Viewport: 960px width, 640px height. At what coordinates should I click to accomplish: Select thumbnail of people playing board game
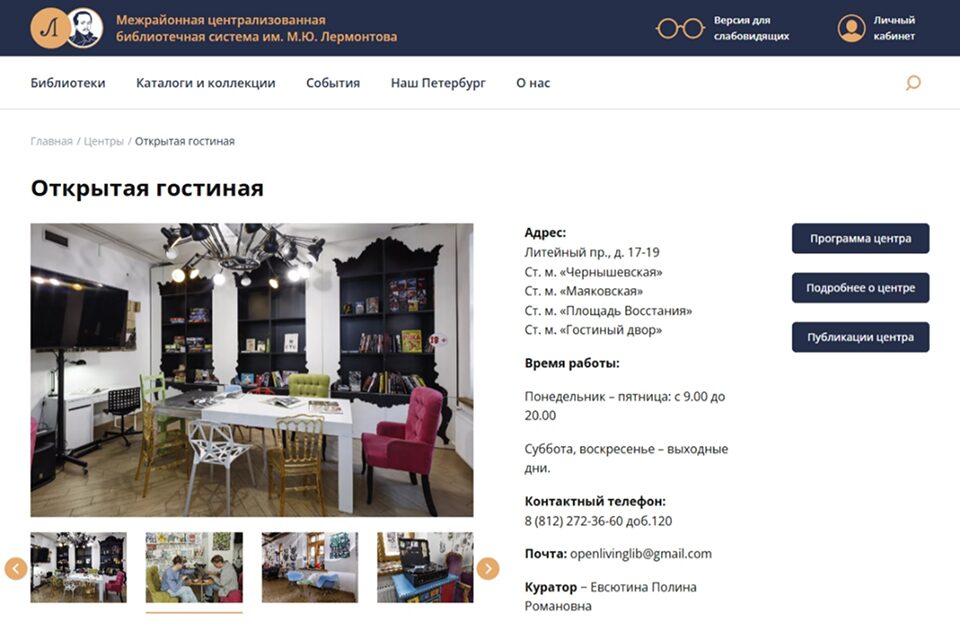pos(194,567)
